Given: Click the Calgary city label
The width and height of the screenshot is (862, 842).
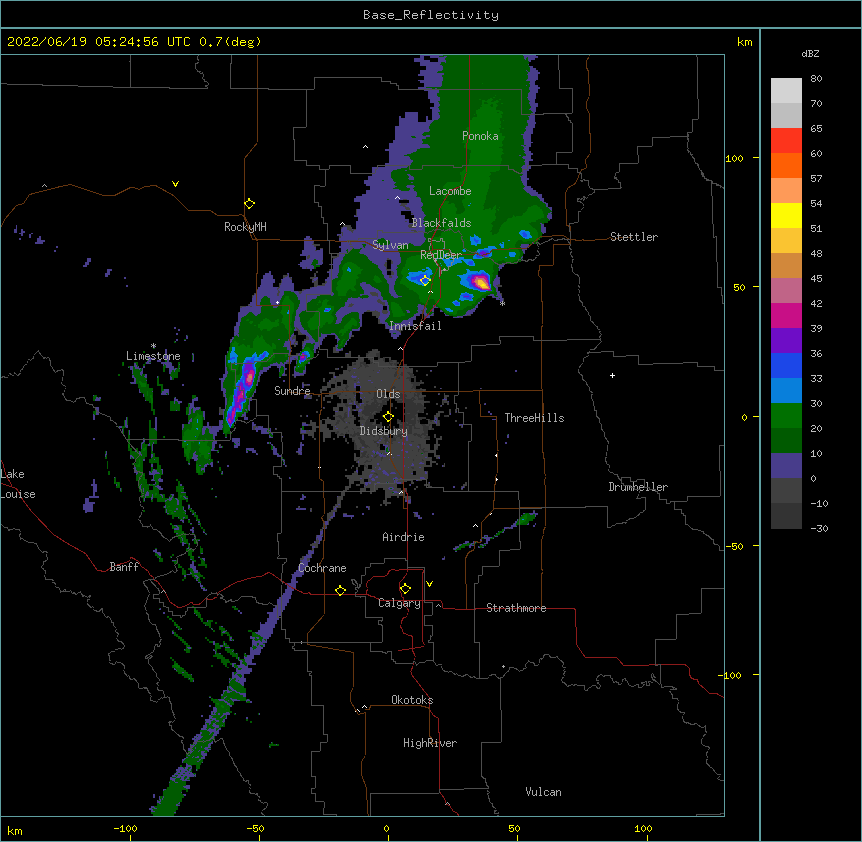Looking at the screenshot, I should 399,603.
